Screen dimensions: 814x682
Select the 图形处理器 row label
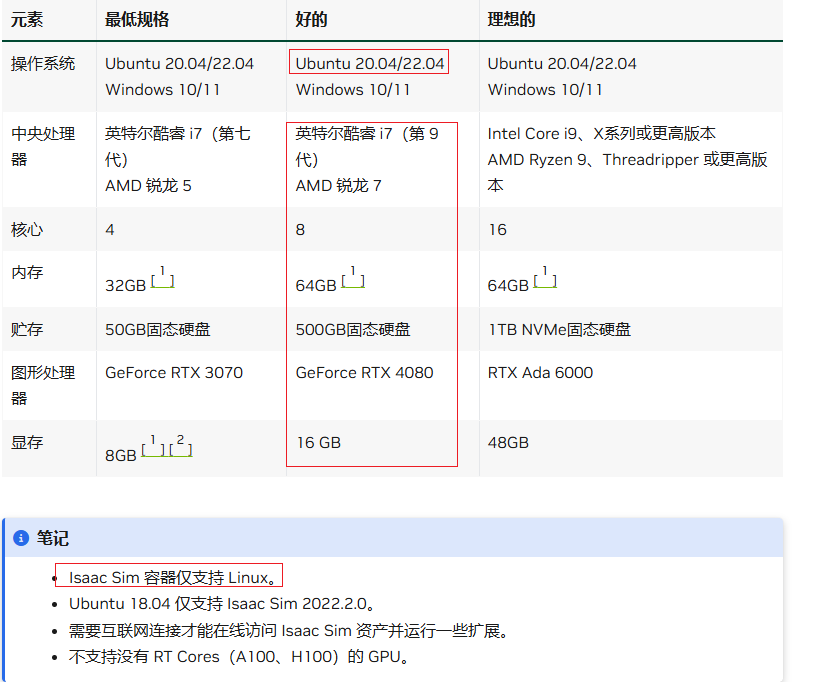[x=43, y=385]
